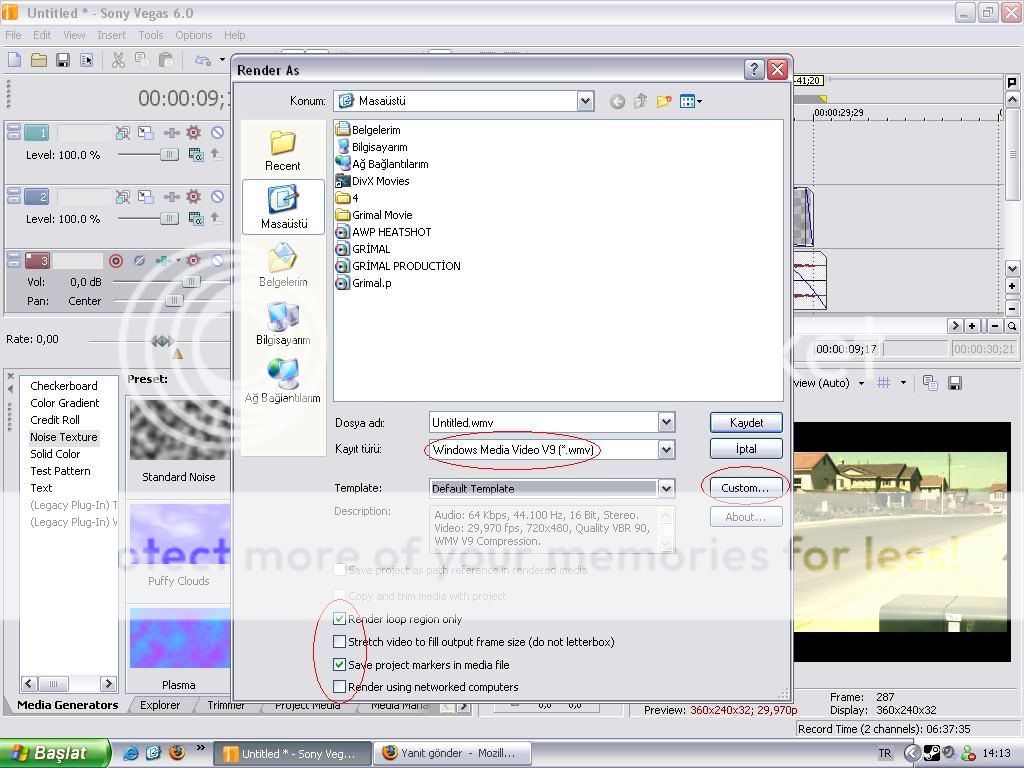The width and height of the screenshot is (1024, 768).
Task: Expand the taskbar quick launch chevron
Action: (x=200, y=748)
